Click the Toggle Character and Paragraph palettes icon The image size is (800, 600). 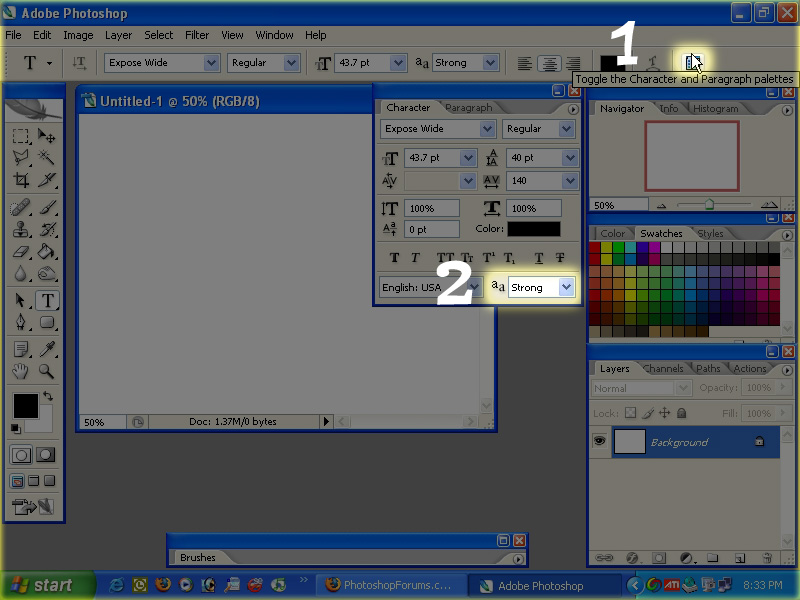tap(690, 62)
